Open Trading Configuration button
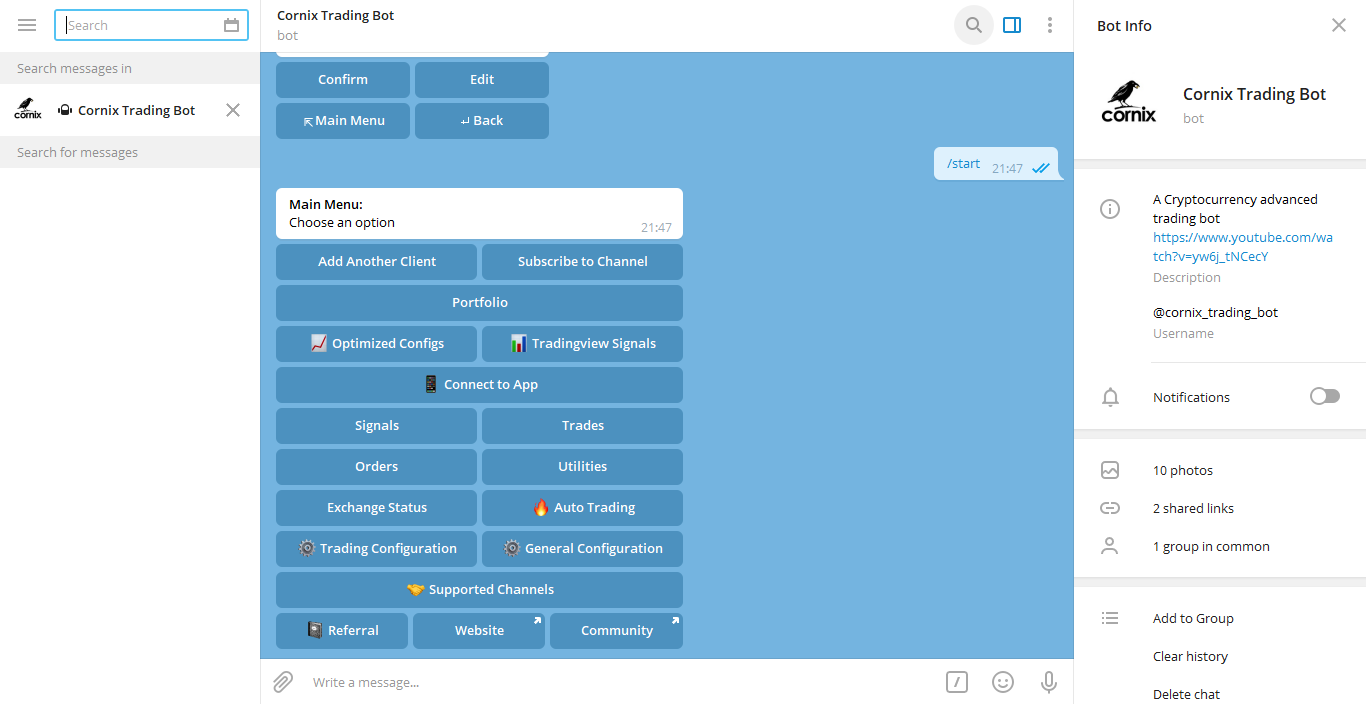Screen dimensions: 1366x704 (377, 548)
